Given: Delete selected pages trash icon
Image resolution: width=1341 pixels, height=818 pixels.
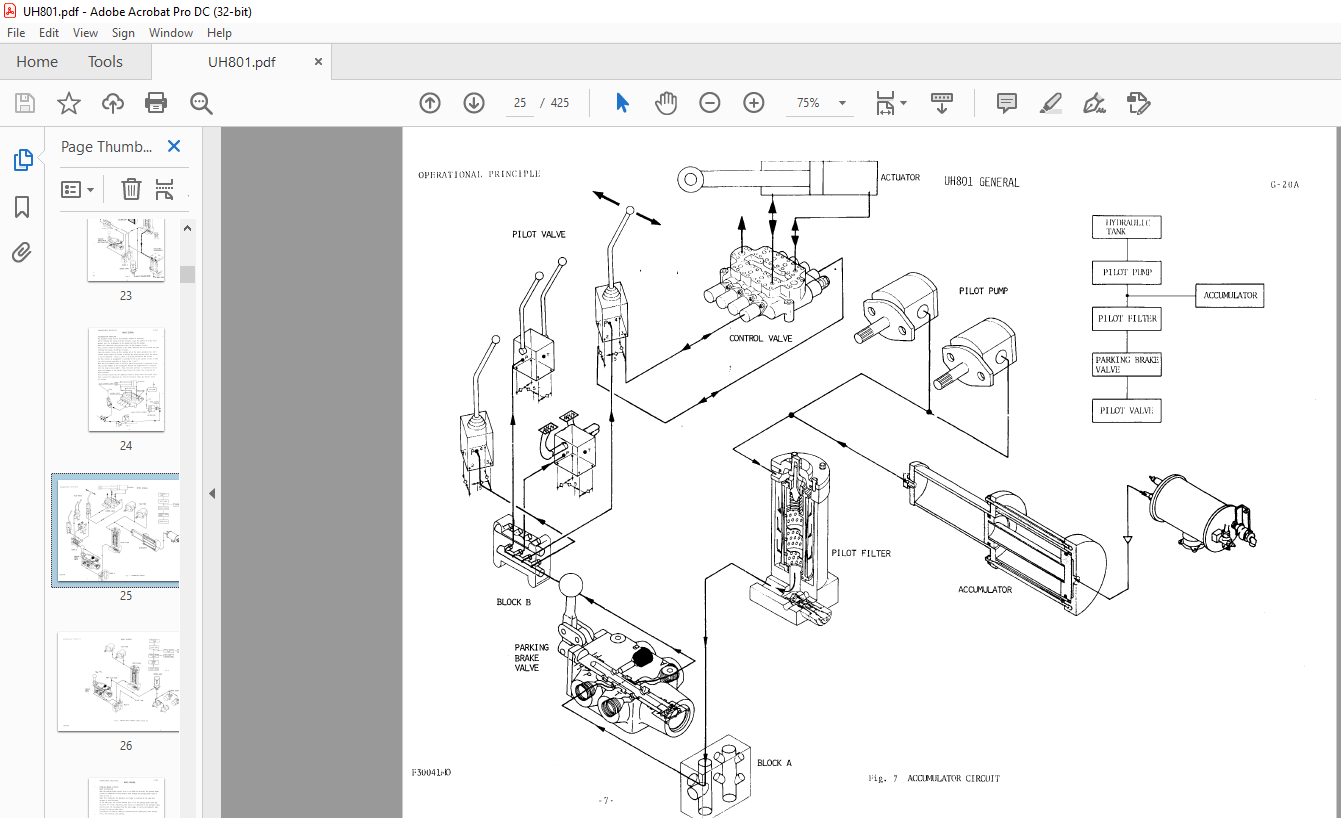Looking at the screenshot, I should 131,189.
